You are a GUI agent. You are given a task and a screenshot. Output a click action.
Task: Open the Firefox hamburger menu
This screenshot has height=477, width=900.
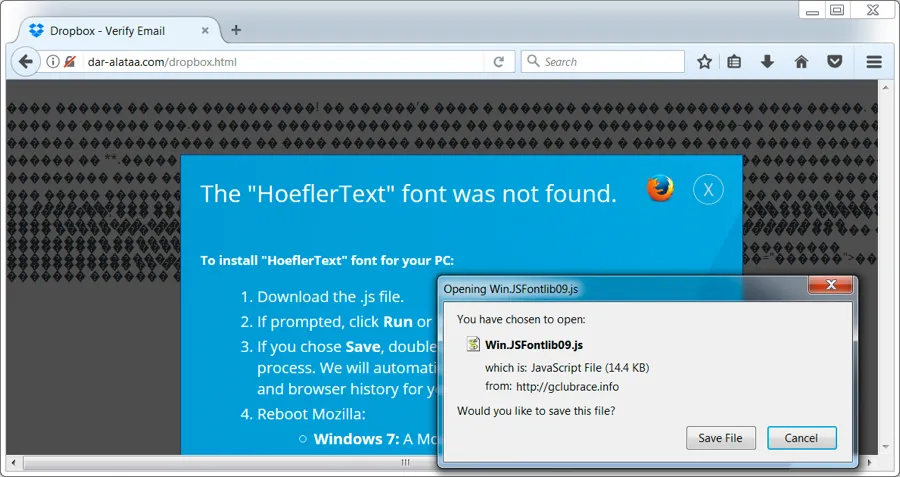tap(874, 62)
